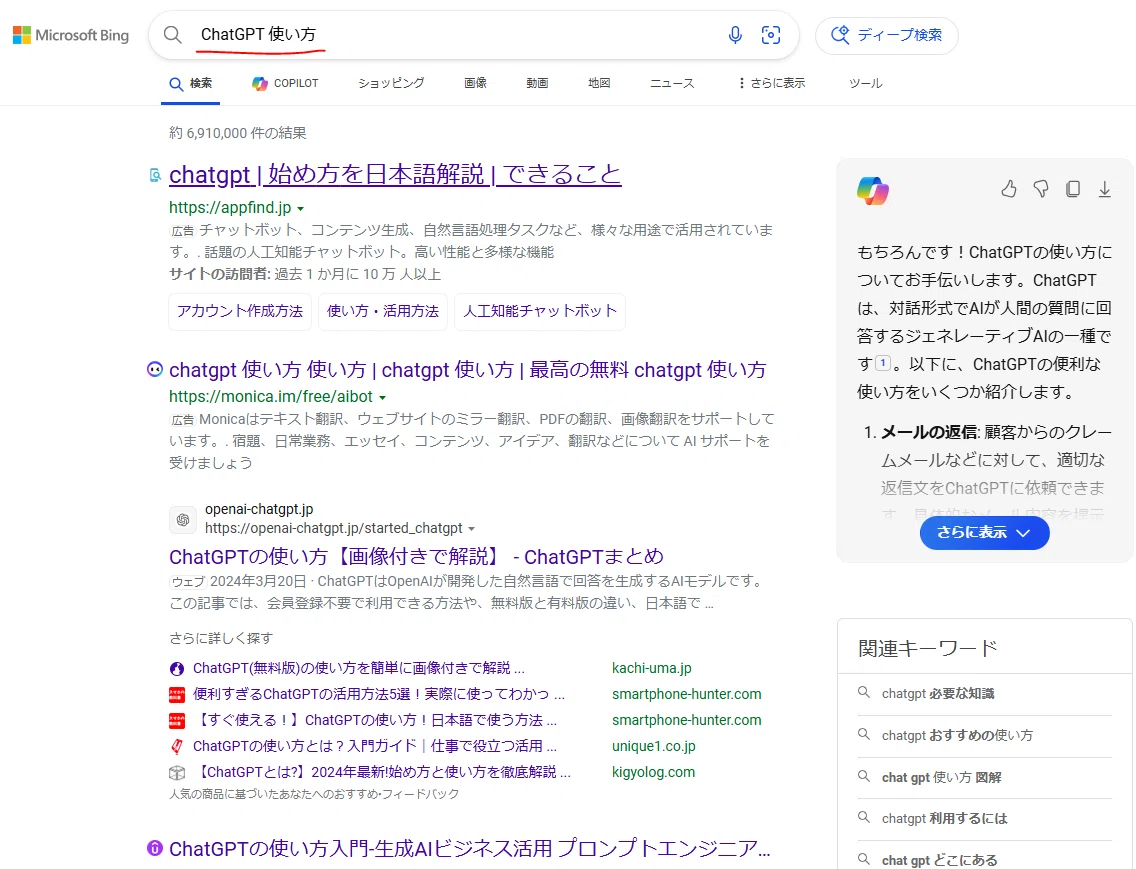
Task: Click favicon beside 【すぐ使える！】 result
Action: click(x=177, y=720)
